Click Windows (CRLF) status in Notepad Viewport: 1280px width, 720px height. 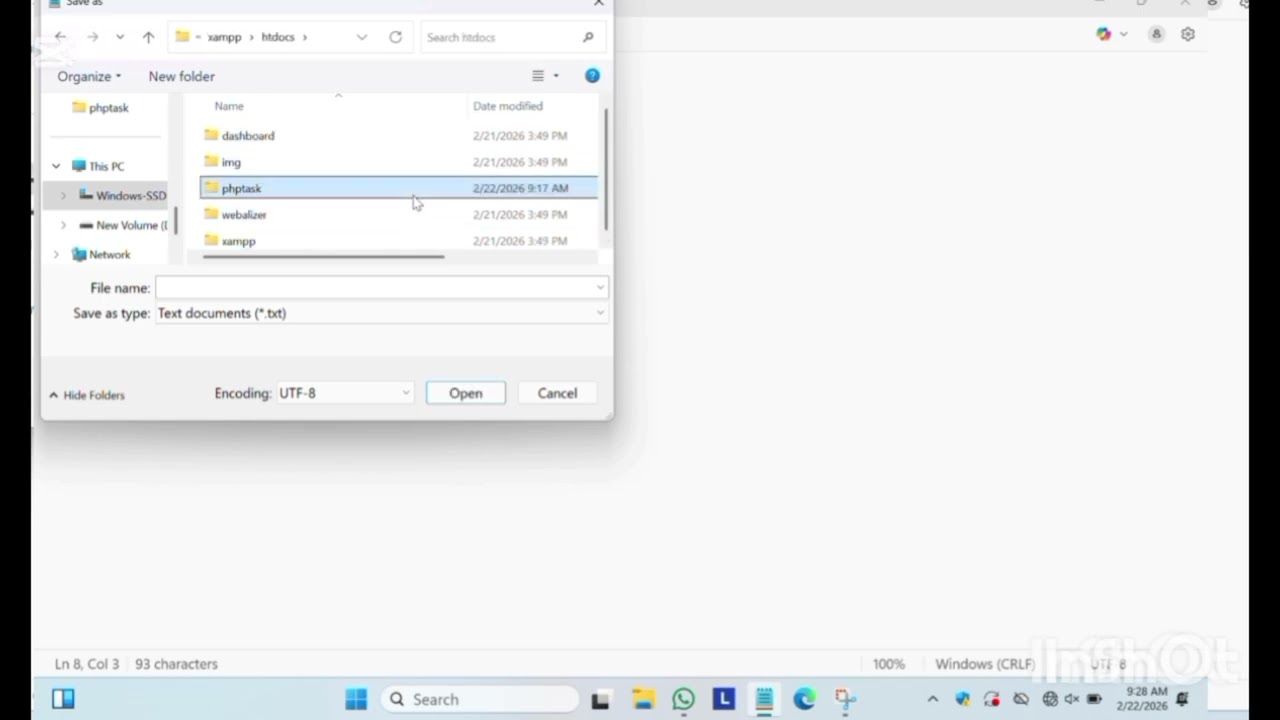(985, 664)
